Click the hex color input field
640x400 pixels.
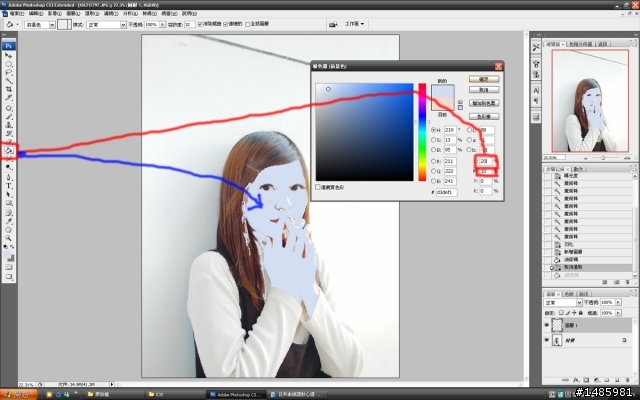[447, 192]
